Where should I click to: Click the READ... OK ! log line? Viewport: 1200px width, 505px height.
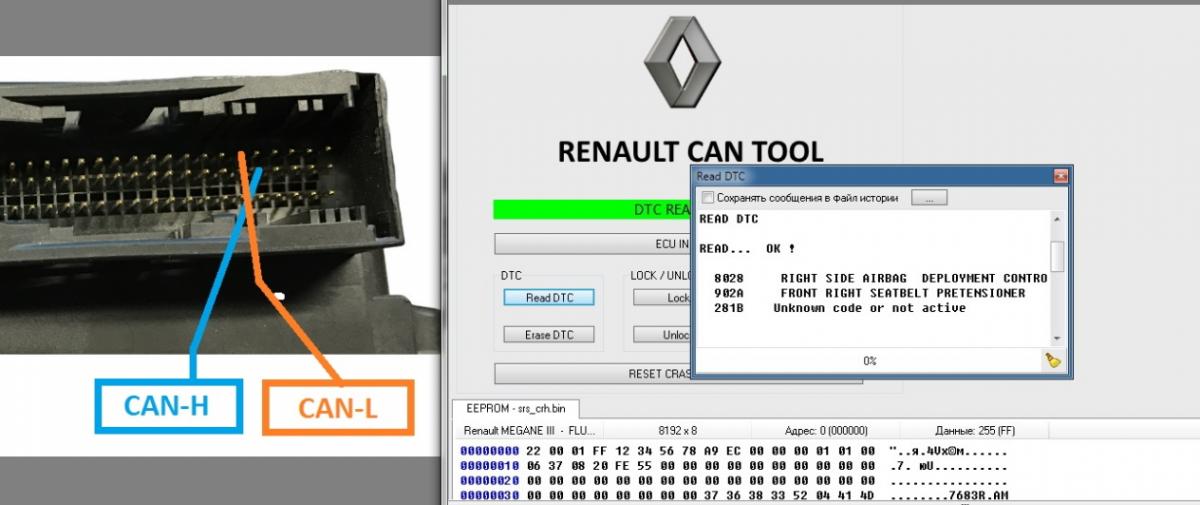[747, 248]
